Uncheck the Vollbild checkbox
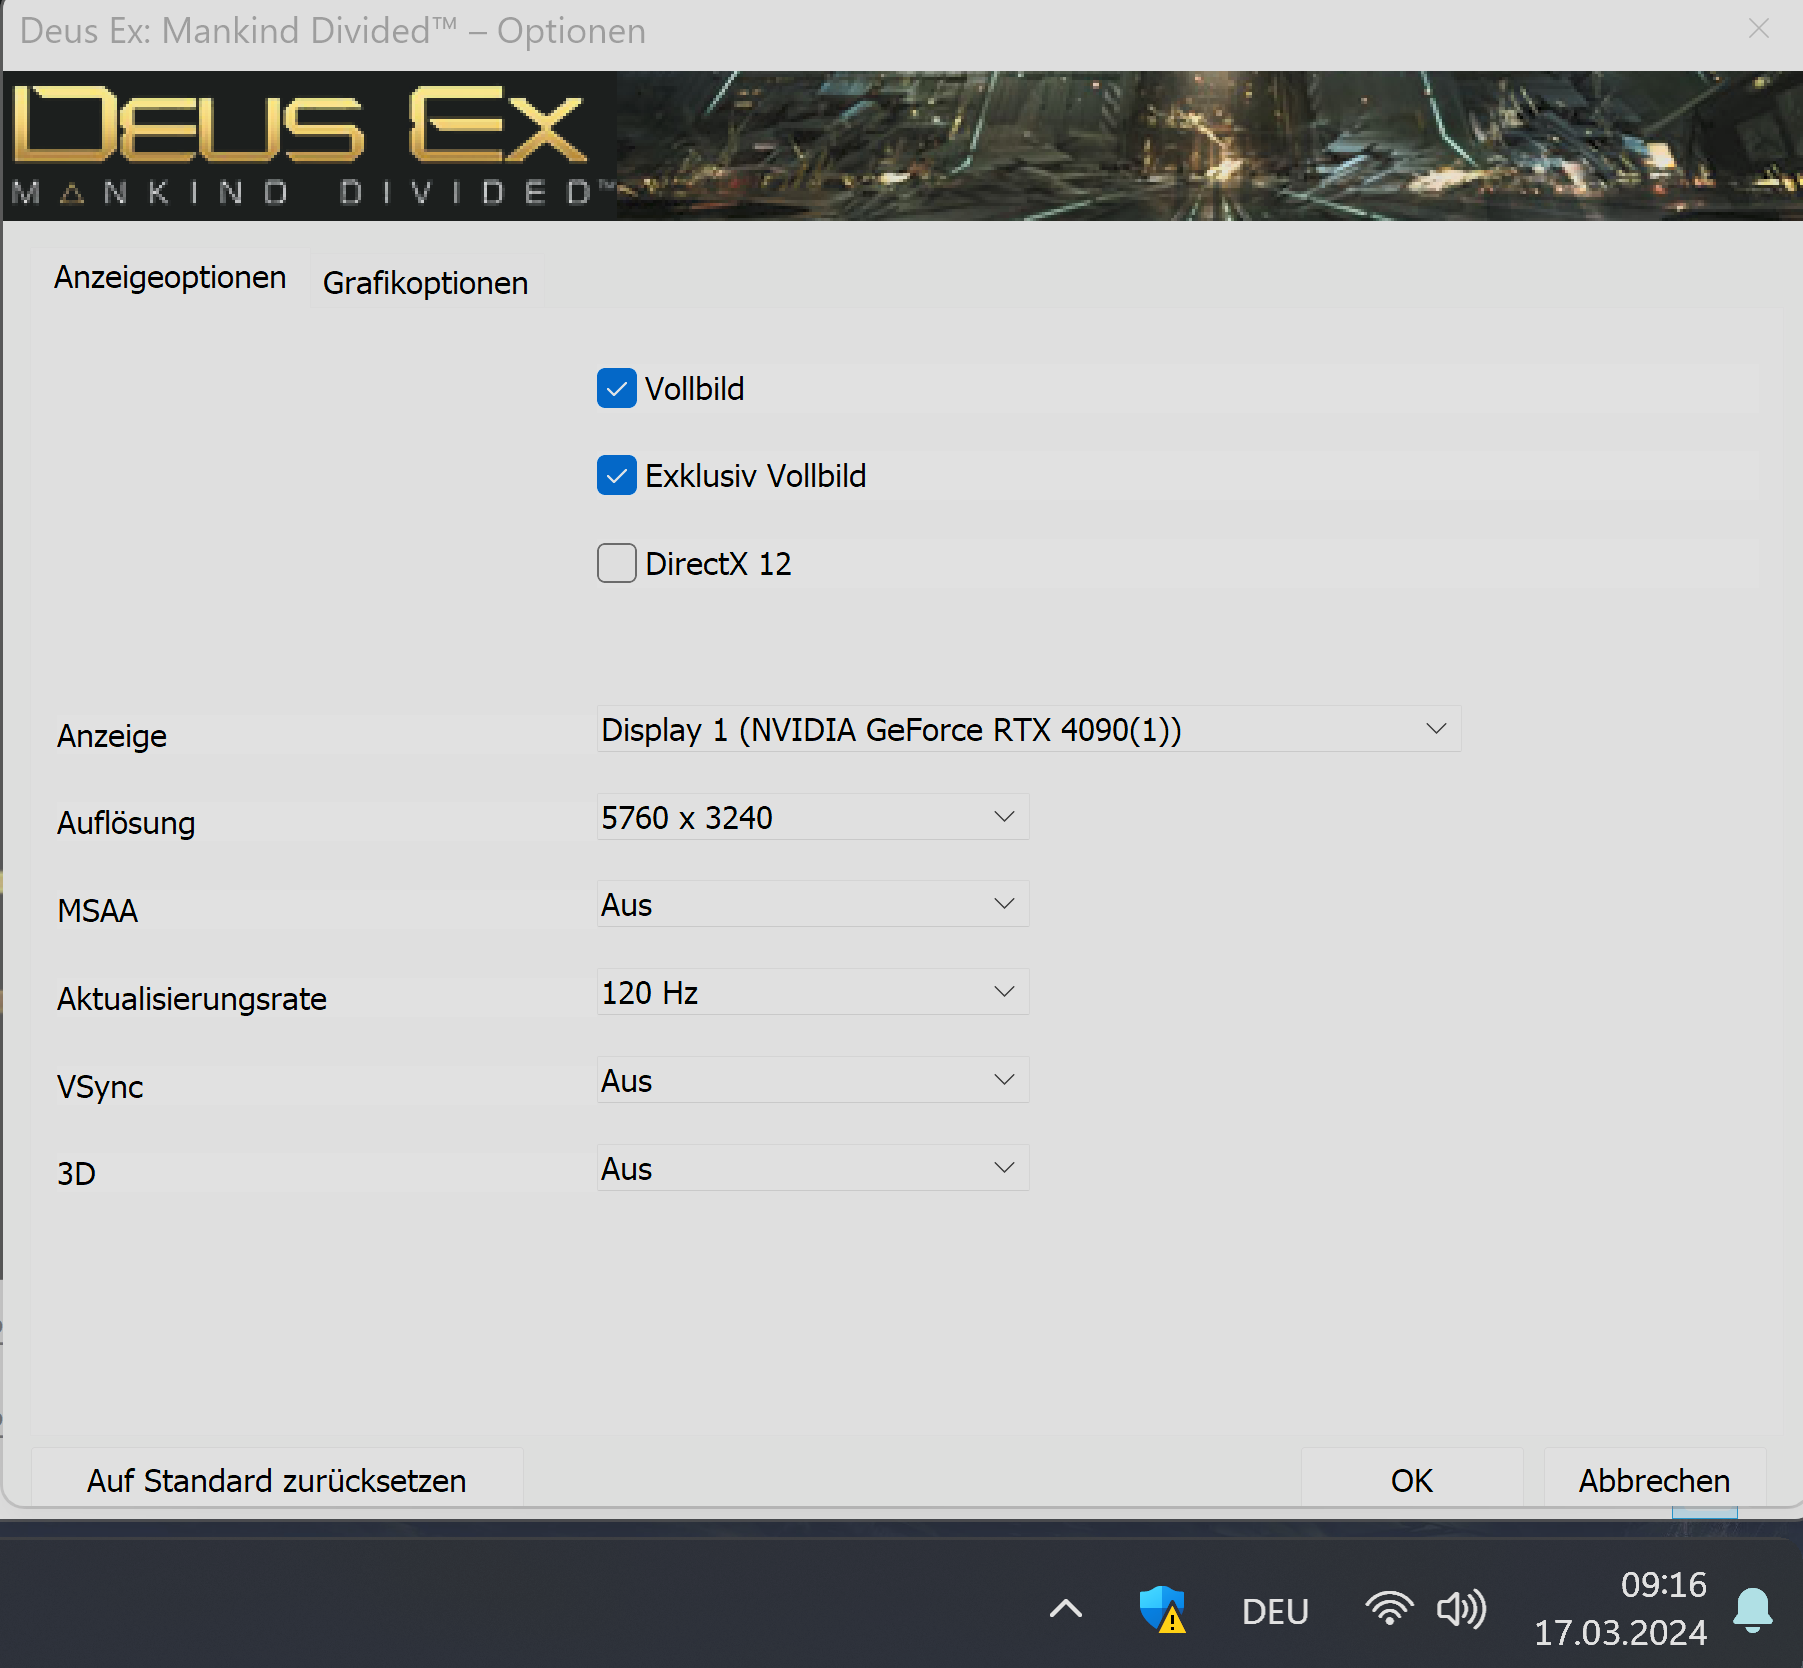The height and width of the screenshot is (1668, 1803). tap(617, 389)
